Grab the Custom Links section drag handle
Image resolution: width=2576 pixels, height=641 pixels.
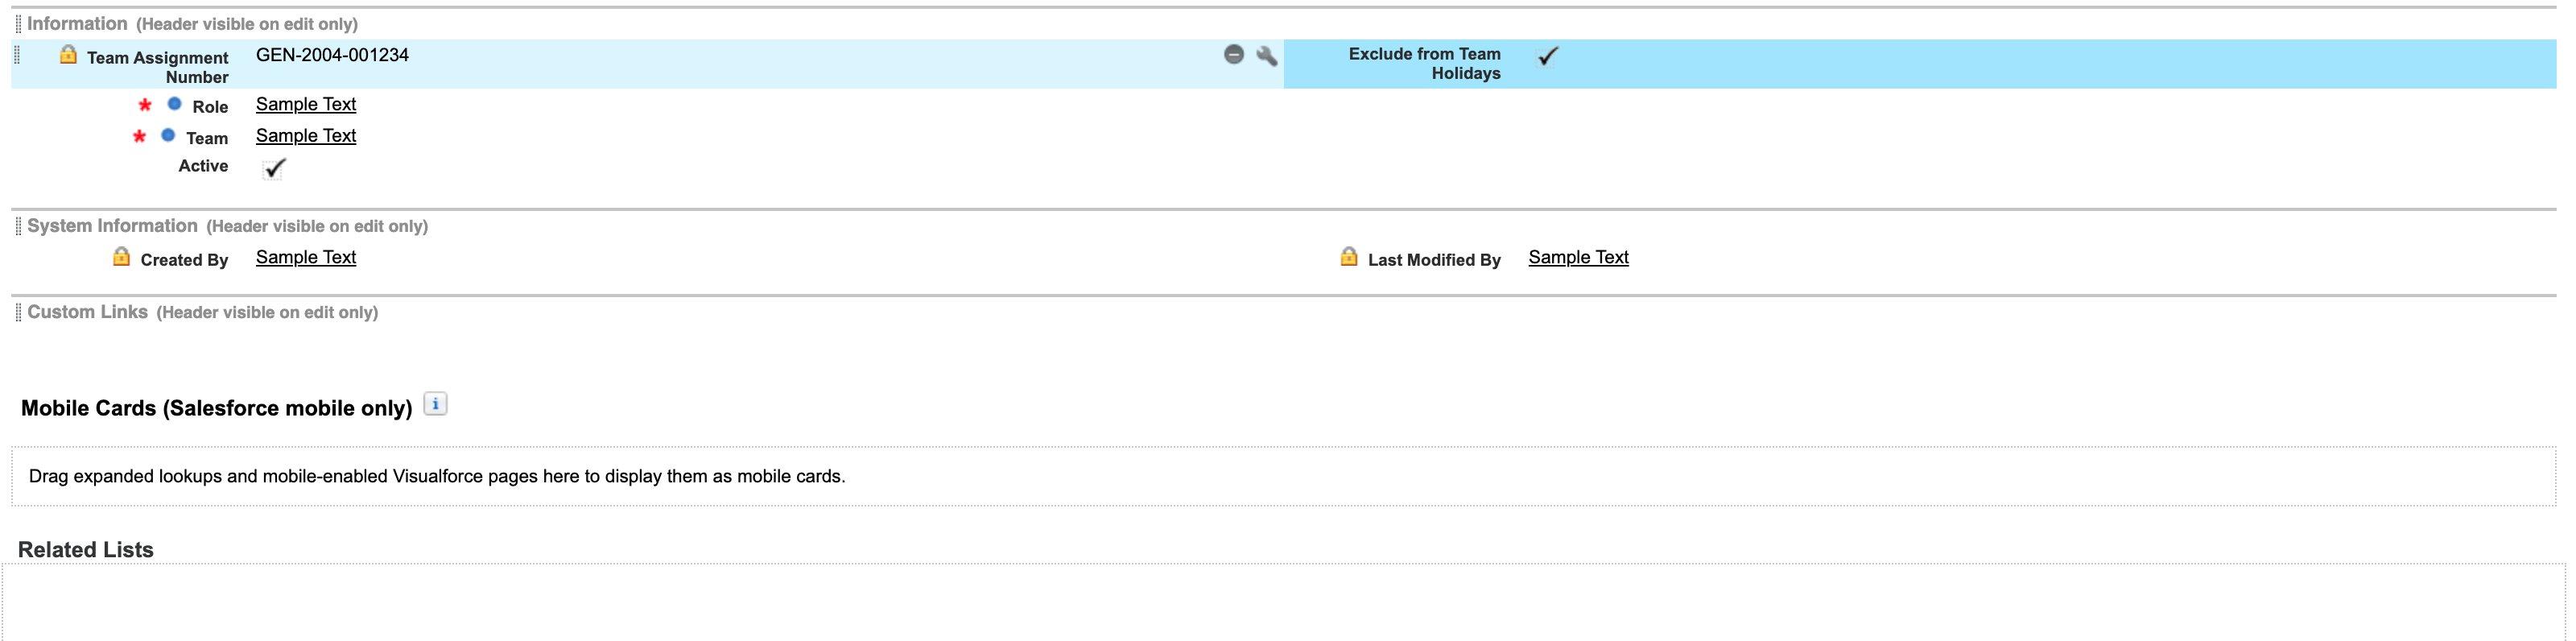[18, 312]
